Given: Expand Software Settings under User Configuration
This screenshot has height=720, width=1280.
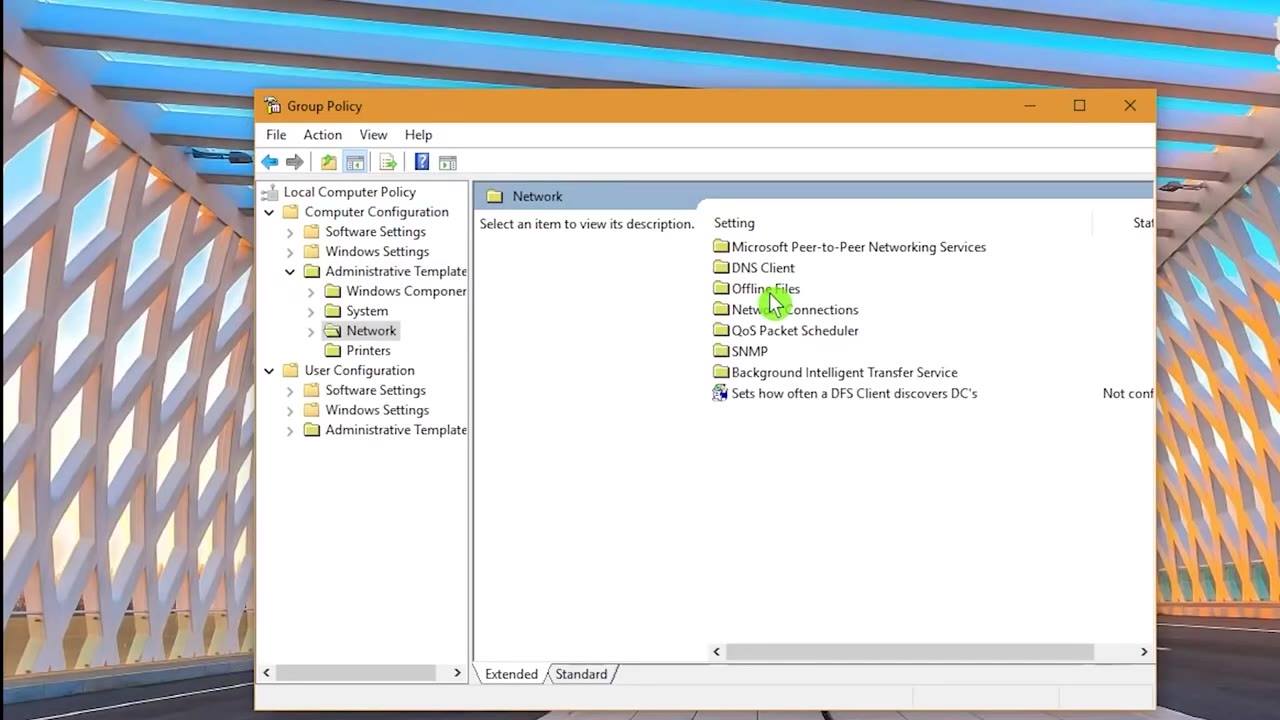Looking at the screenshot, I should click(x=290, y=390).
